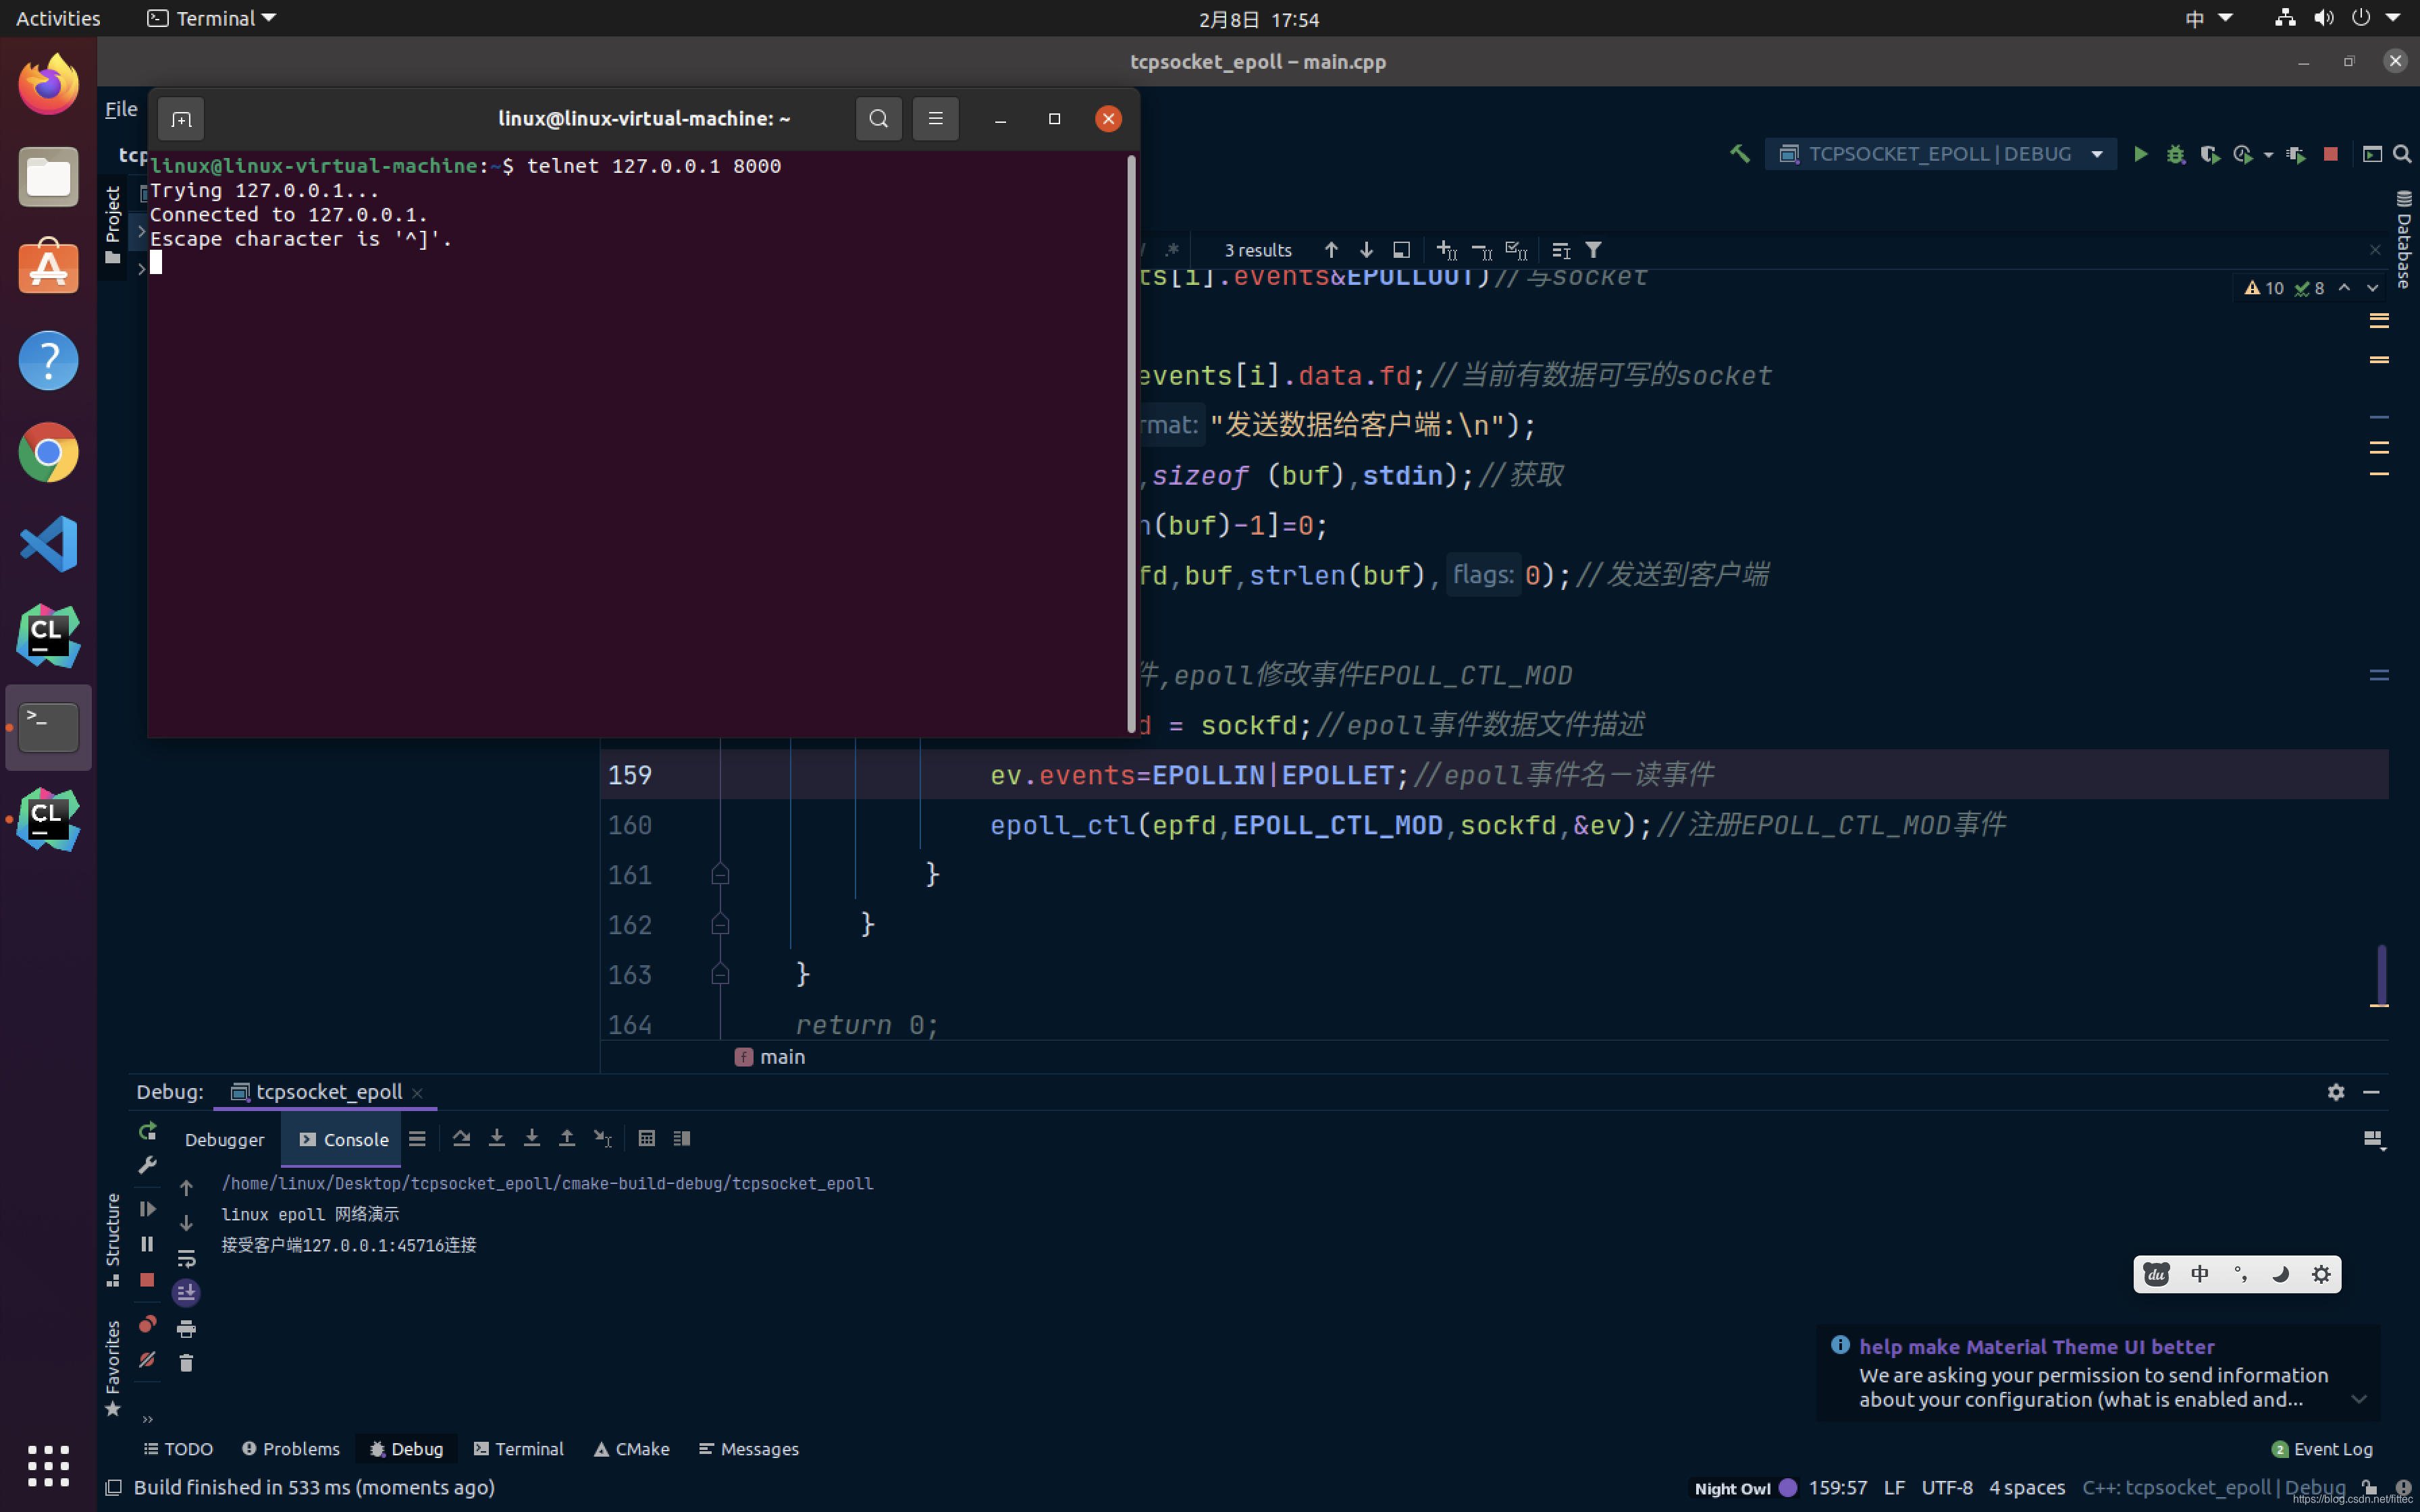Viewport: 2420px width, 1512px height.
Task: Expand the Material Theme notification chevron
Action: (x=2358, y=1400)
